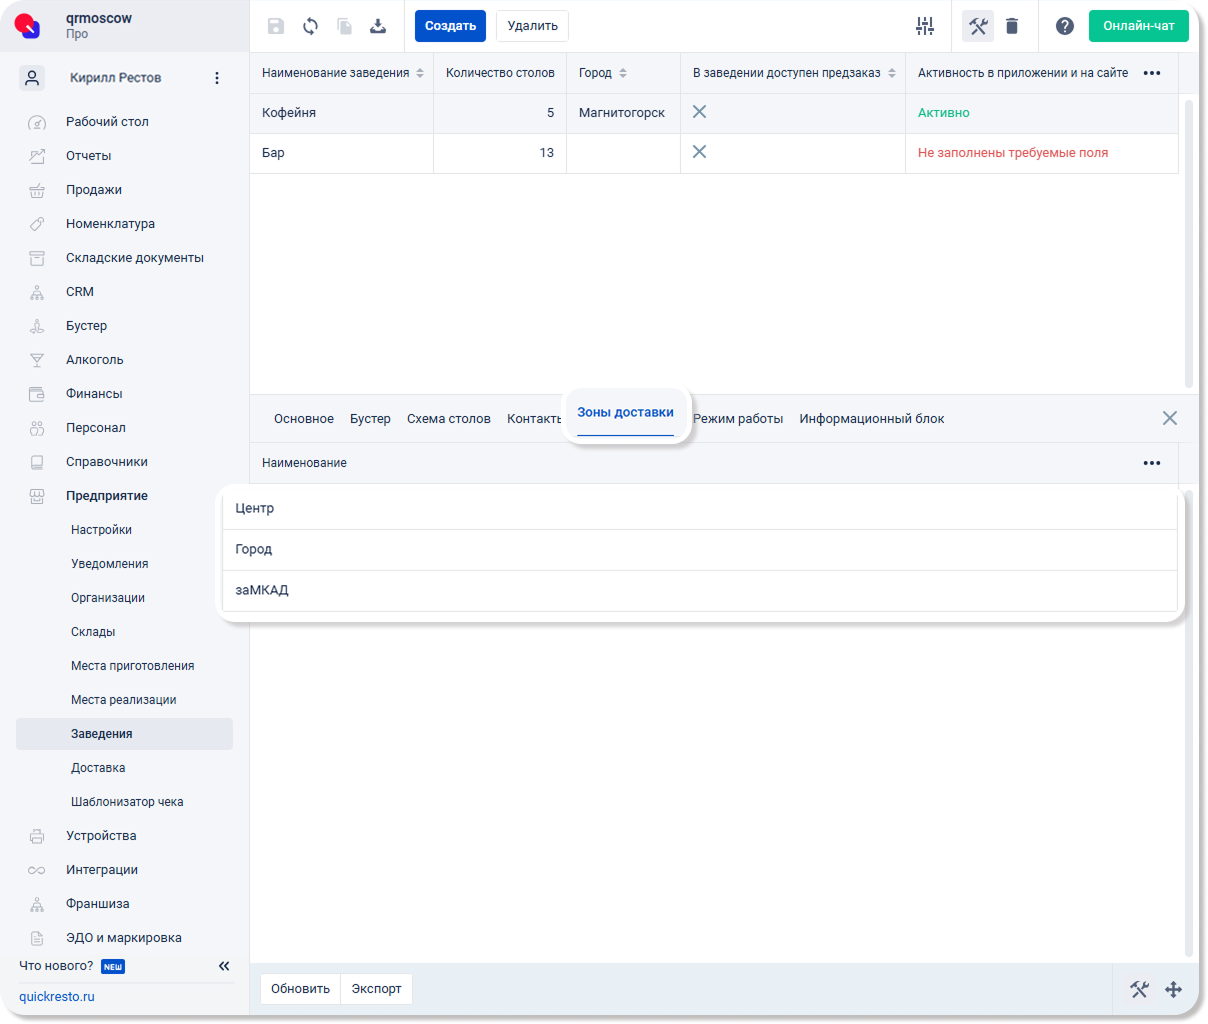This screenshot has width=1208, height=1024.
Task: Click the Создать button
Action: pyautogui.click(x=450, y=26)
